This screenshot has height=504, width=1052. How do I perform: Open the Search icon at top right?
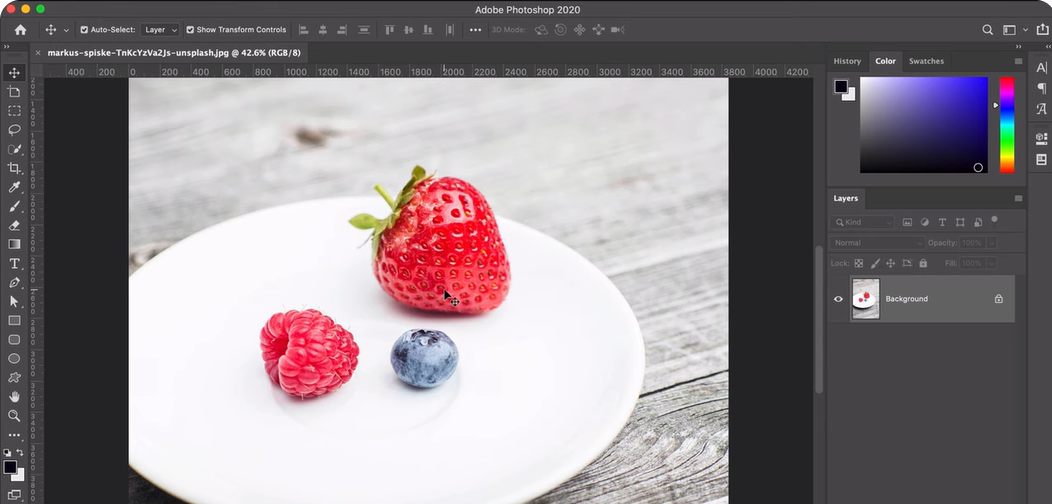(x=988, y=30)
